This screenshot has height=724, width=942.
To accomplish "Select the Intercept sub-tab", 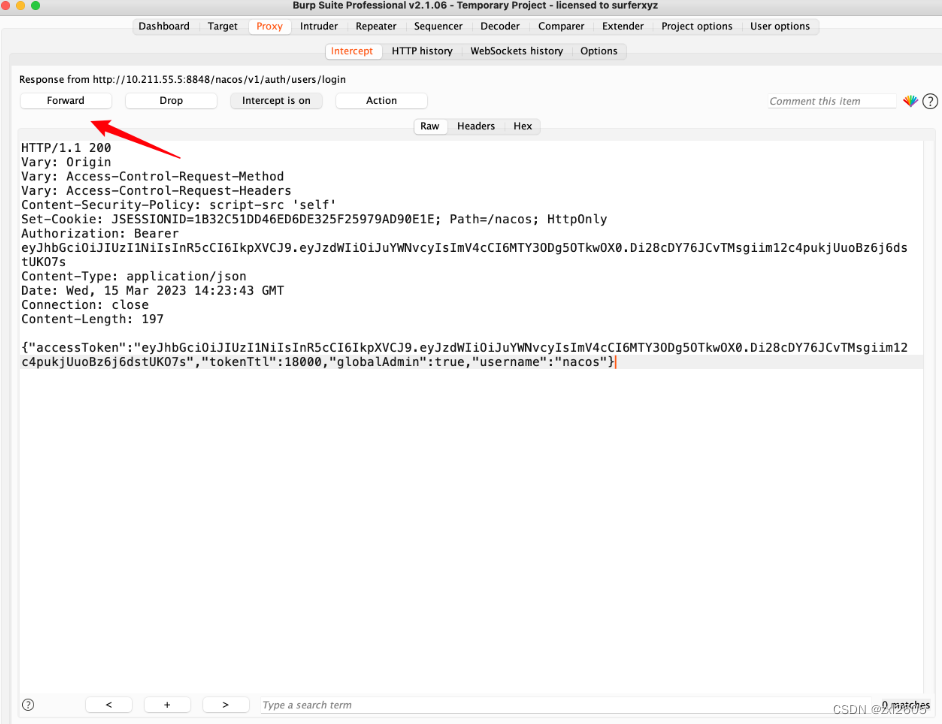I will (352, 51).
